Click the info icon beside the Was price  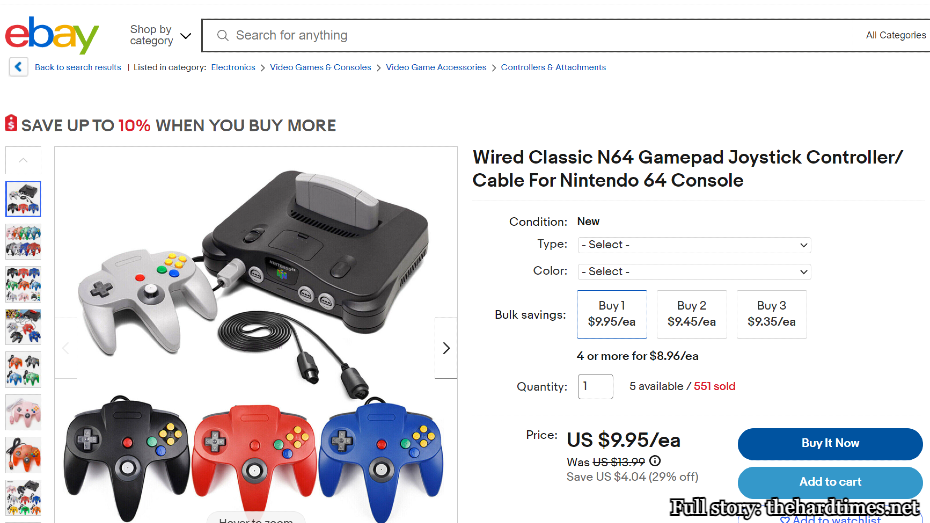[655, 461]
